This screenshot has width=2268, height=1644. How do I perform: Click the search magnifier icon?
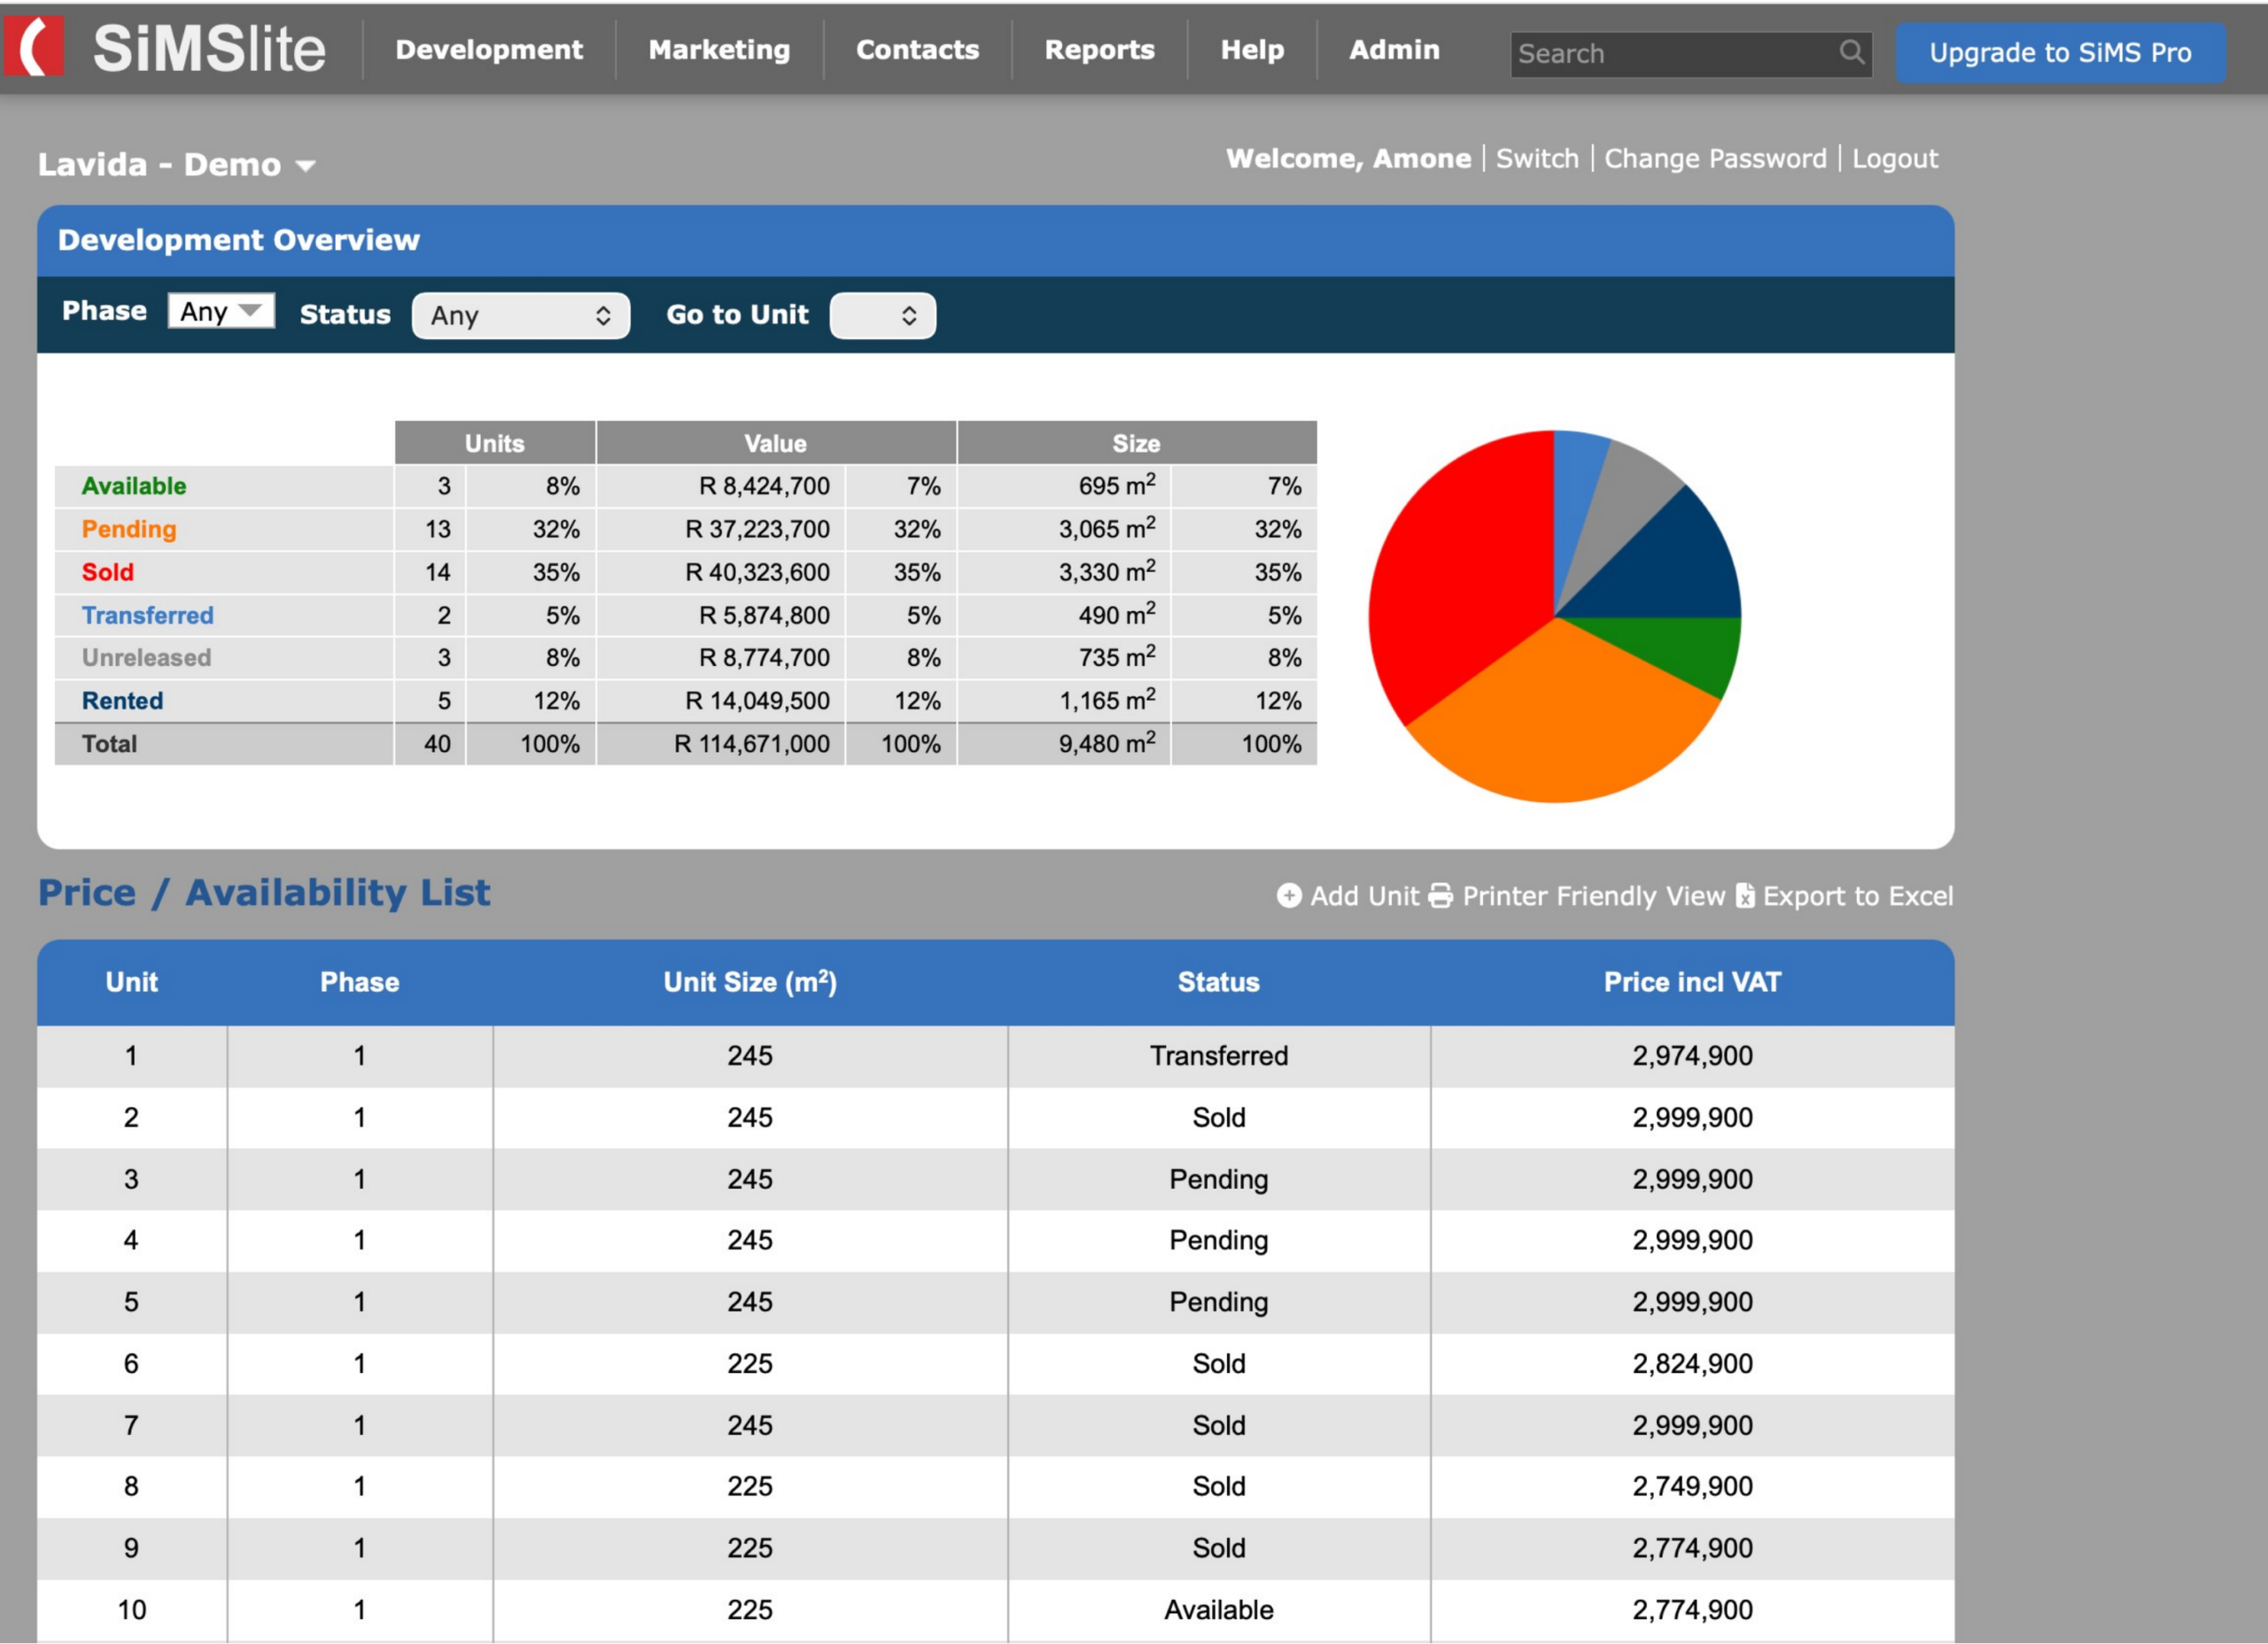tap(1851, 52)
